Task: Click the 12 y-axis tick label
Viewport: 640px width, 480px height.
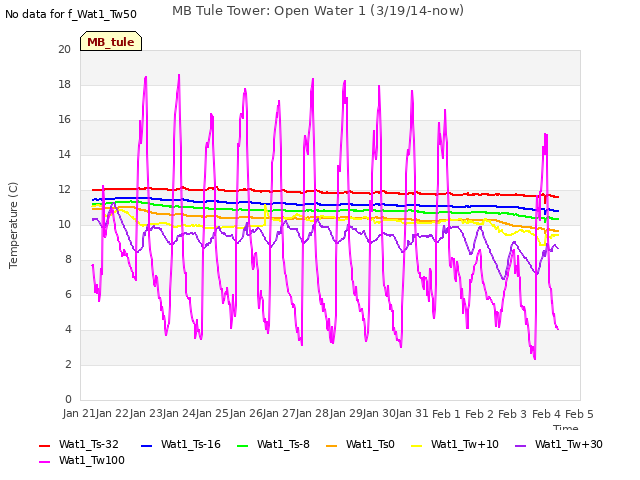Action: click(64, 189)
